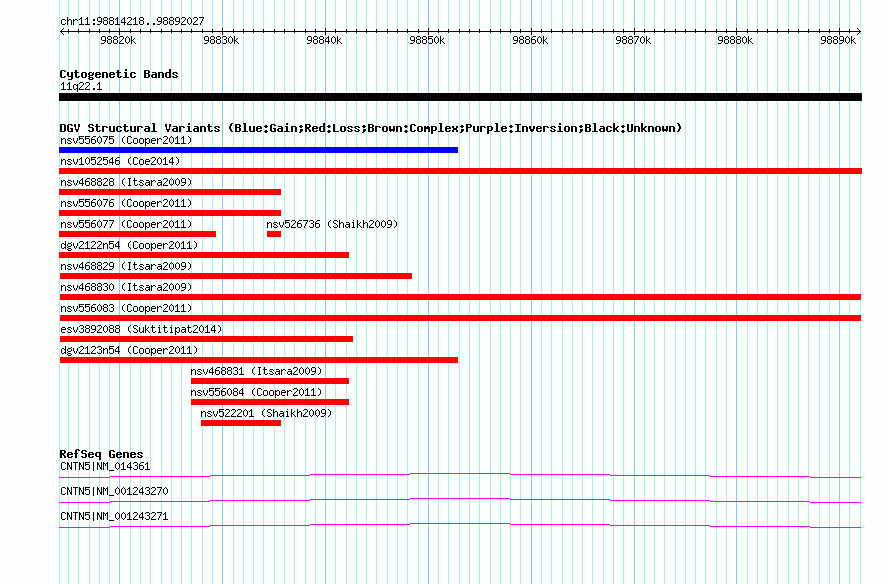The image size is (890, 584).
Task: Click the 98830k ruler tick
Action: tap(221, 40)
